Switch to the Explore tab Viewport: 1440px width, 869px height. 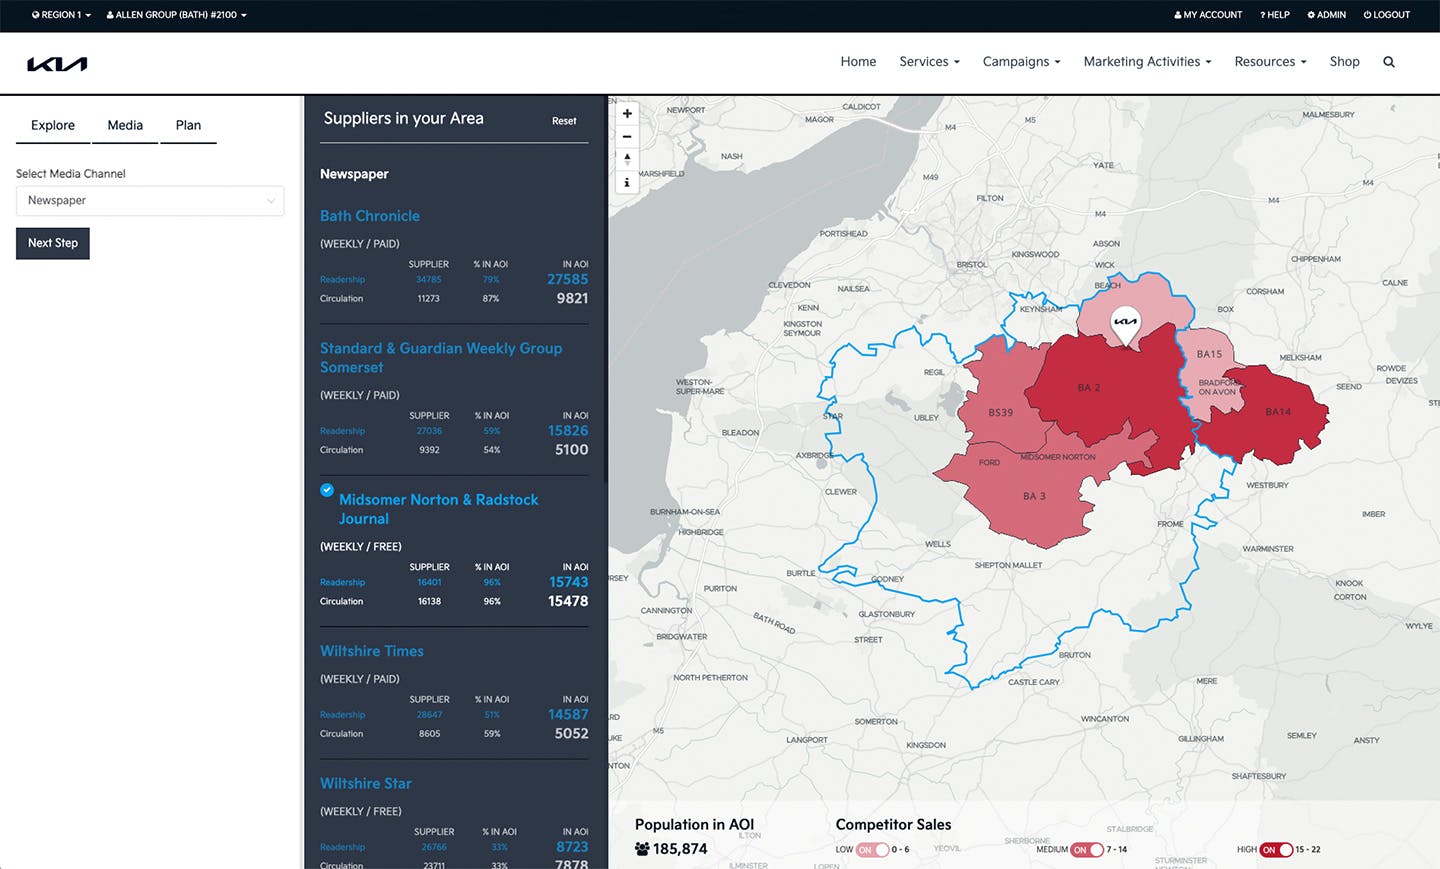click(53, 125)
